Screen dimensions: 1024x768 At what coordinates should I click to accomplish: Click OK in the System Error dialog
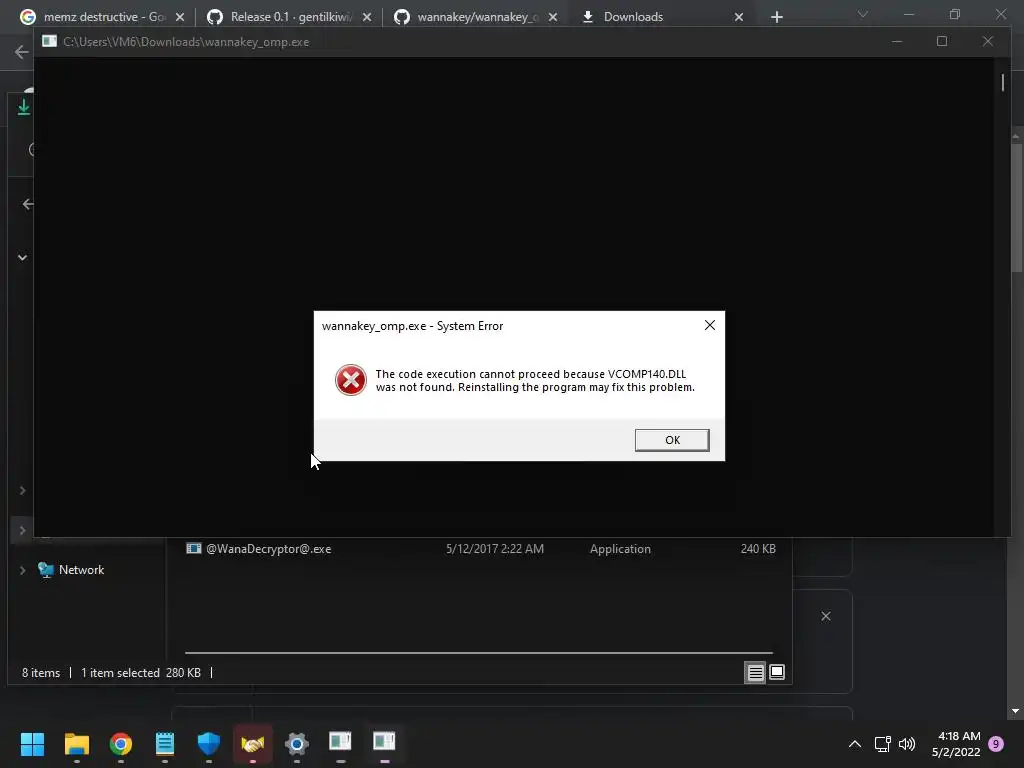(672, 440)
